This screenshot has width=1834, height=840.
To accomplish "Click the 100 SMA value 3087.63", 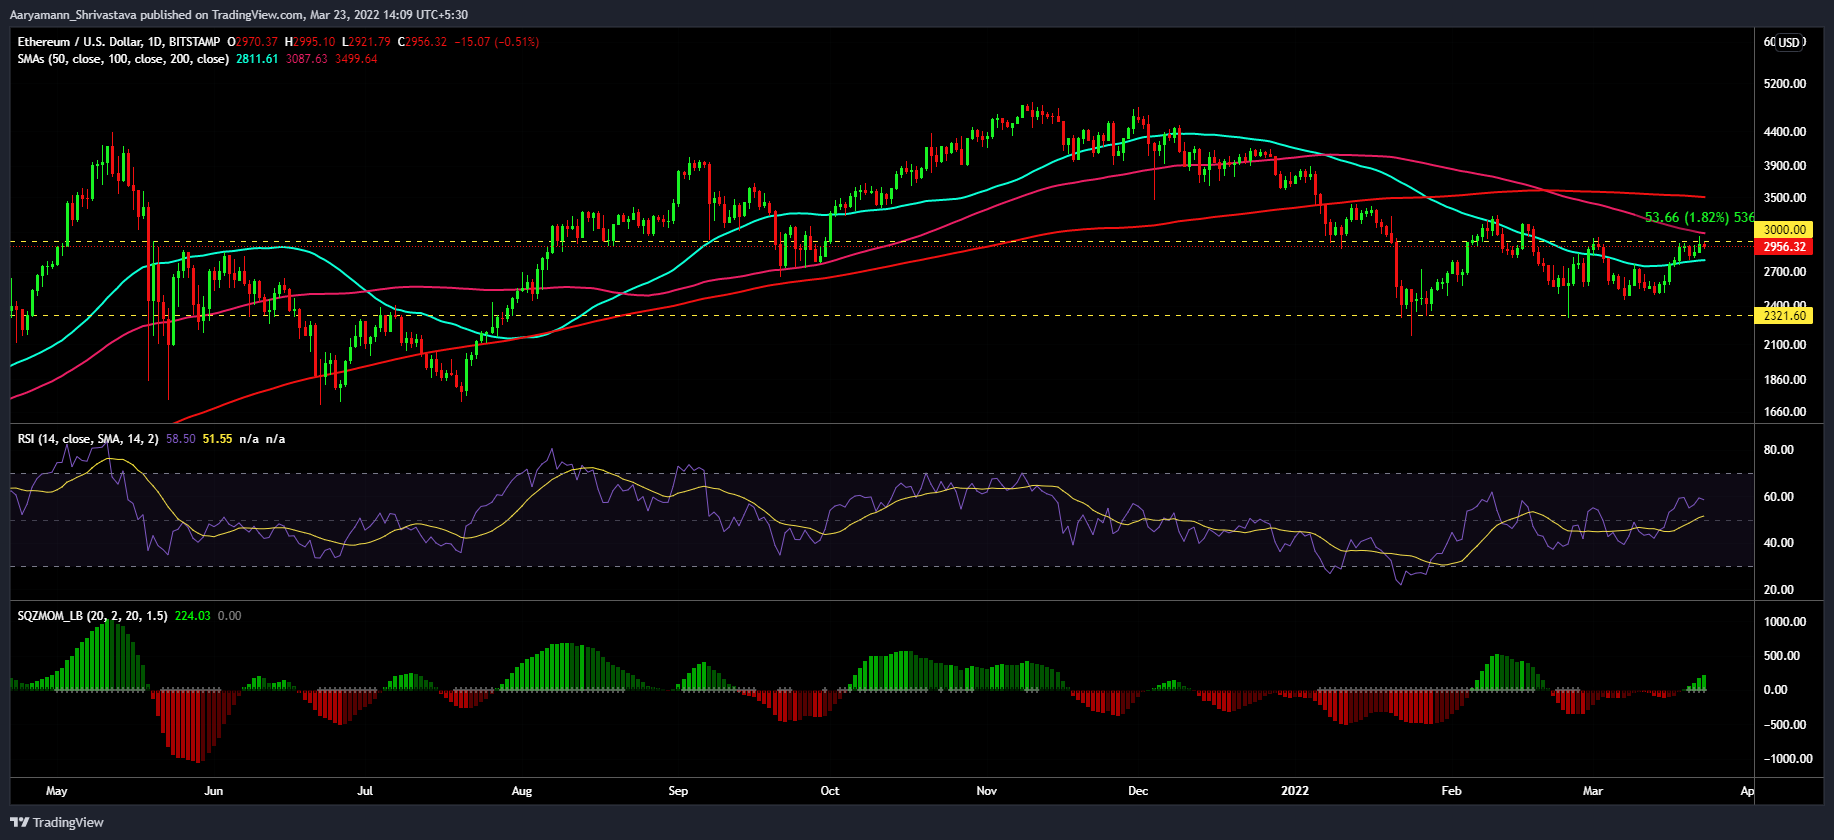I will coord(306,59).
